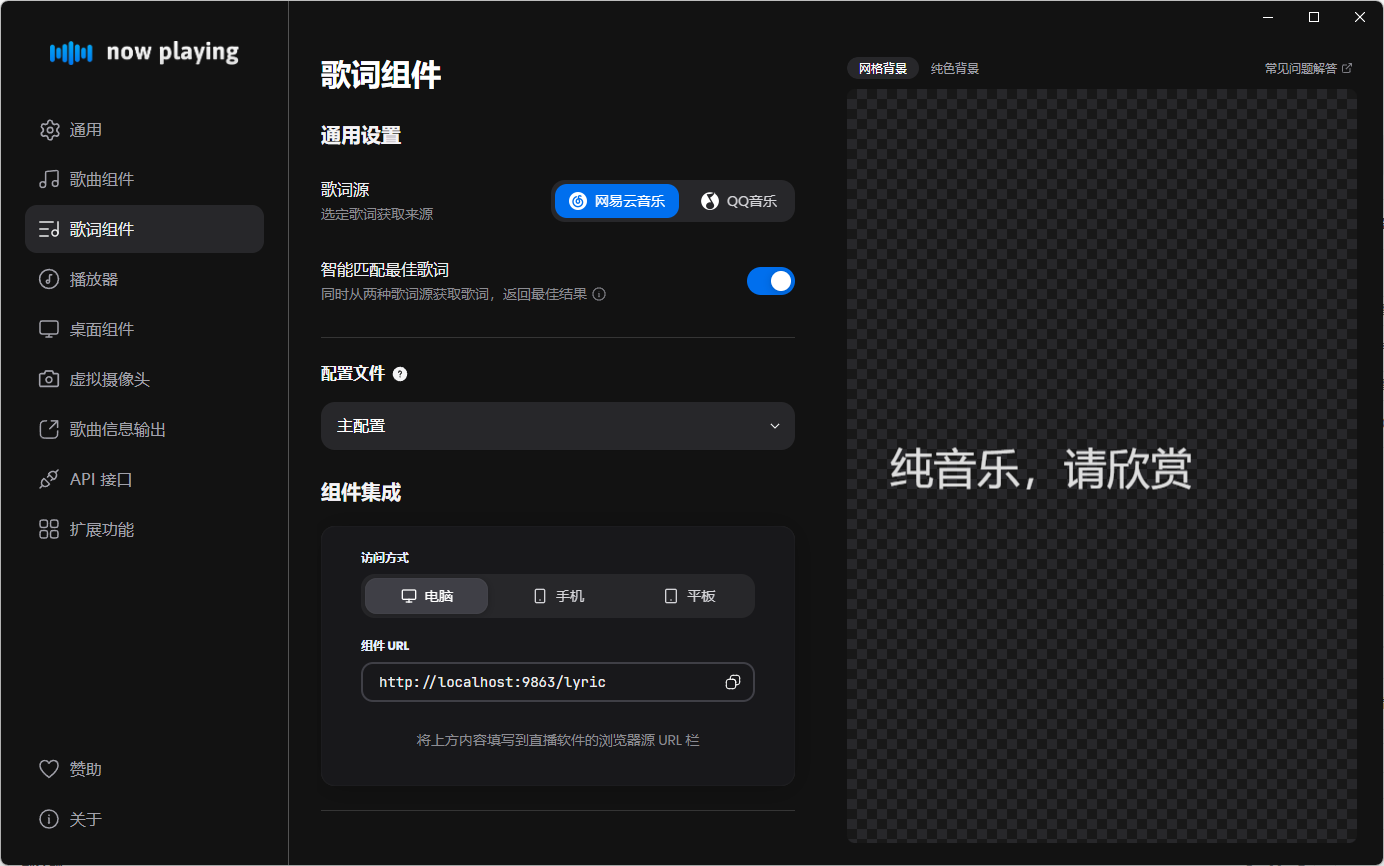Select 手机 access mode
Screen dimensions: 1384x866
[558, 596]
